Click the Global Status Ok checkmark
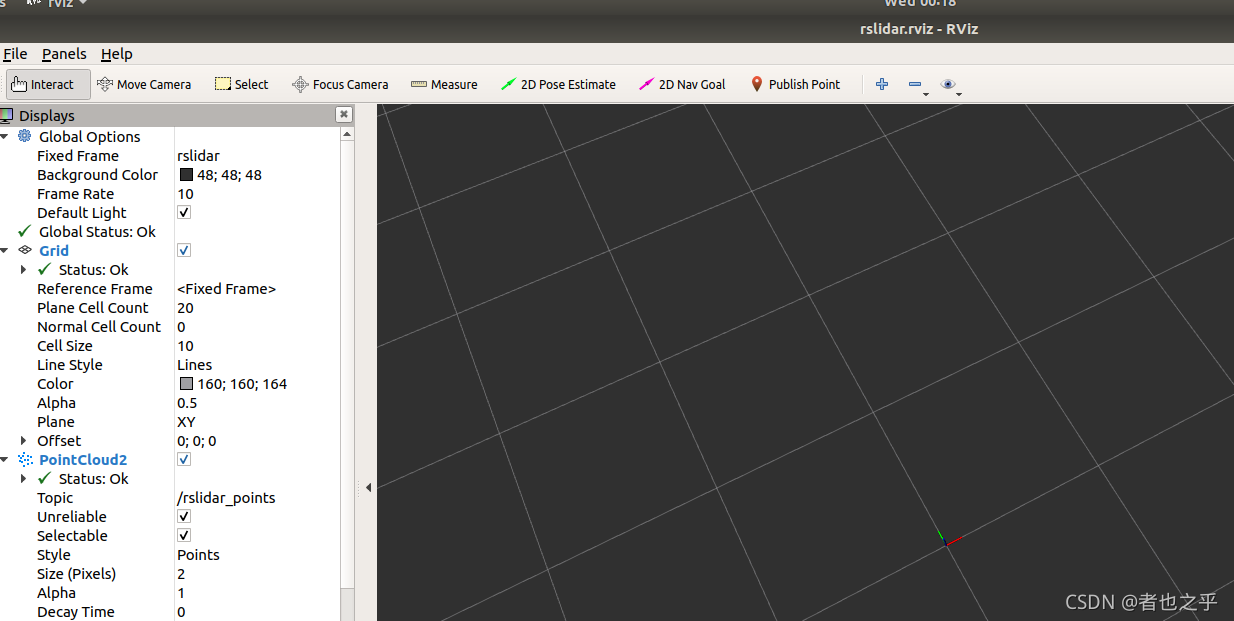Viewport: 1234px width, 621px height. pos(25,231)
